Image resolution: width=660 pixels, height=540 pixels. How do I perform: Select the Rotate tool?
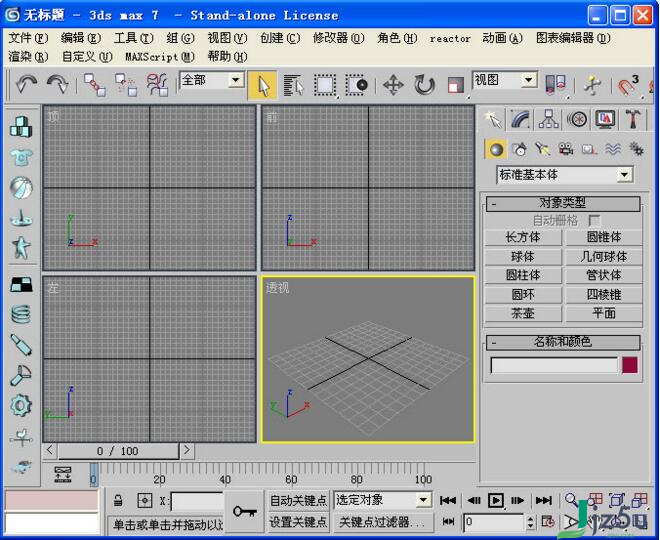tap(424, 85)
